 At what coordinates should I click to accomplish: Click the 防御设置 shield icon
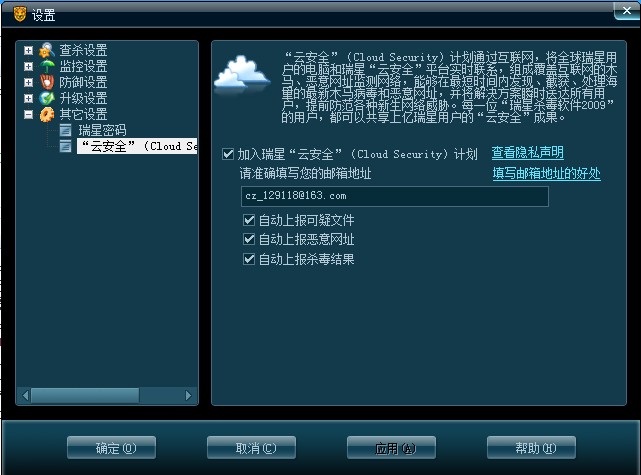pyautogui.click(x=47, y=82)
